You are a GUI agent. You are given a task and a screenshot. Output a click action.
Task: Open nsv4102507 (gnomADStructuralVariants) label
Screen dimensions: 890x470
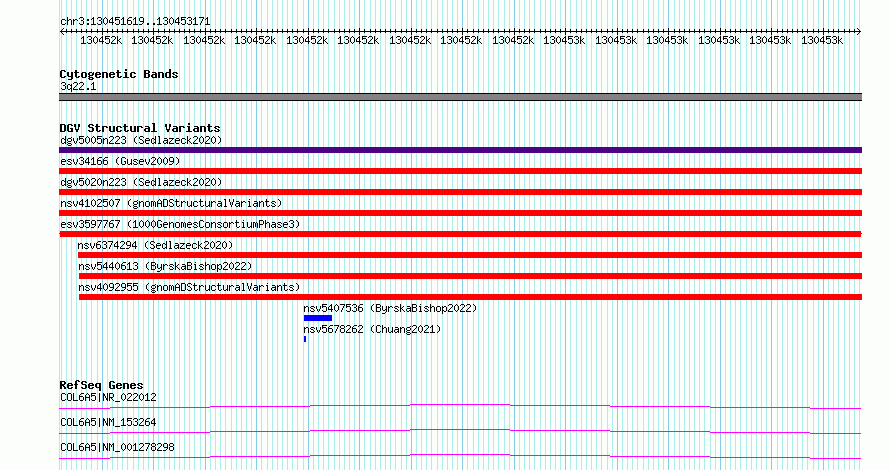[x=171, y=203]
